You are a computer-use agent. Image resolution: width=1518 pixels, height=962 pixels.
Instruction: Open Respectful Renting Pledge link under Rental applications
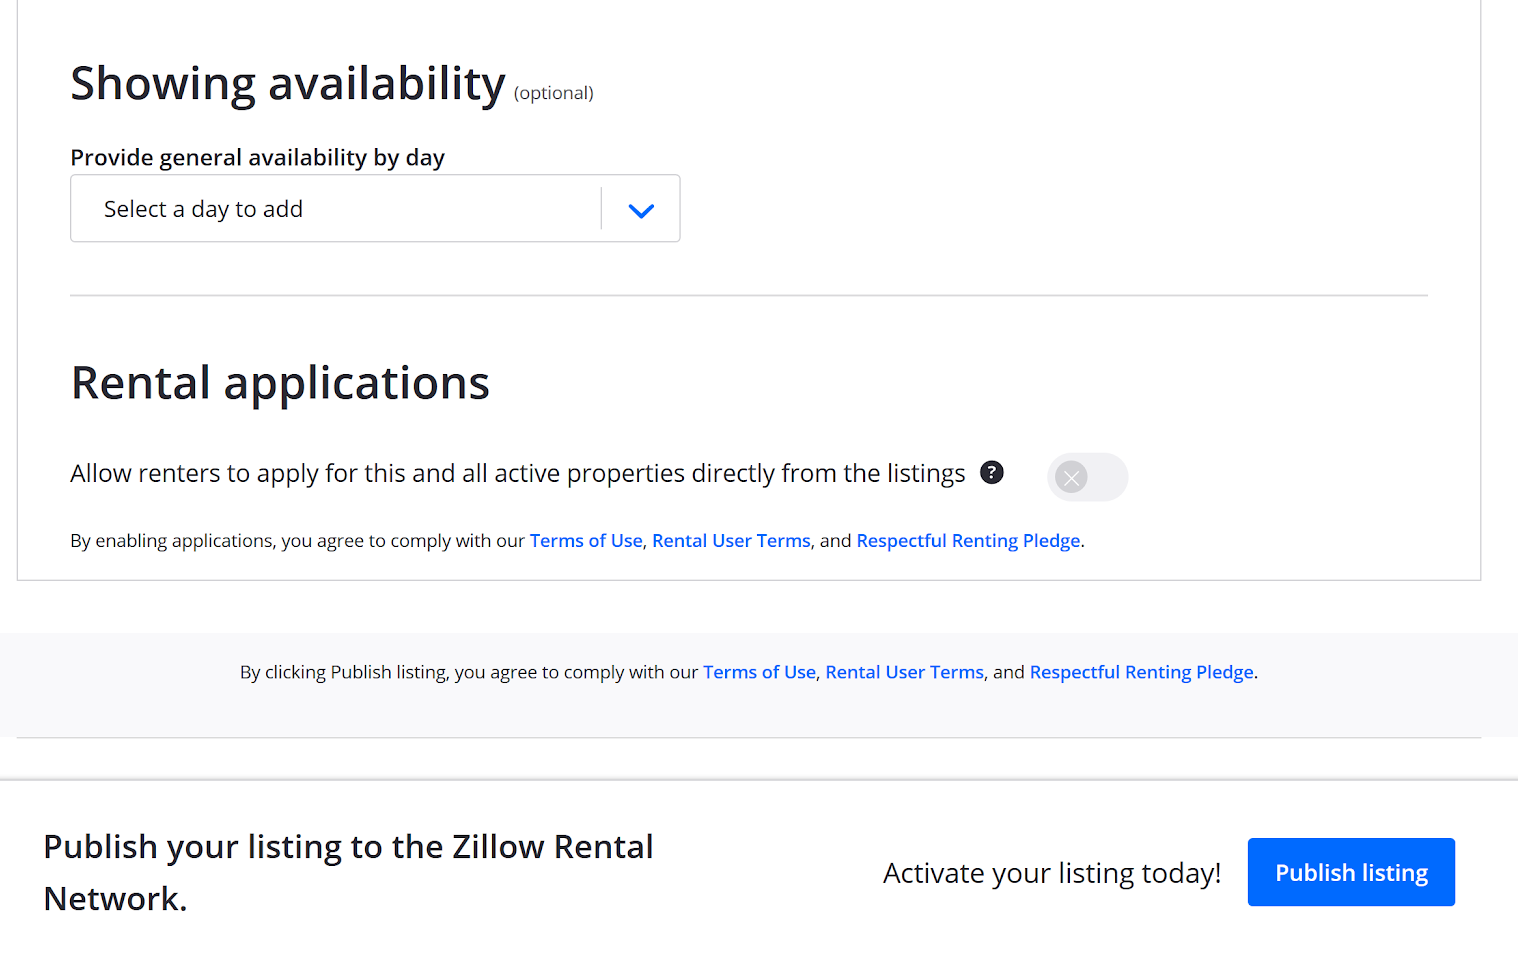point(968,540)
